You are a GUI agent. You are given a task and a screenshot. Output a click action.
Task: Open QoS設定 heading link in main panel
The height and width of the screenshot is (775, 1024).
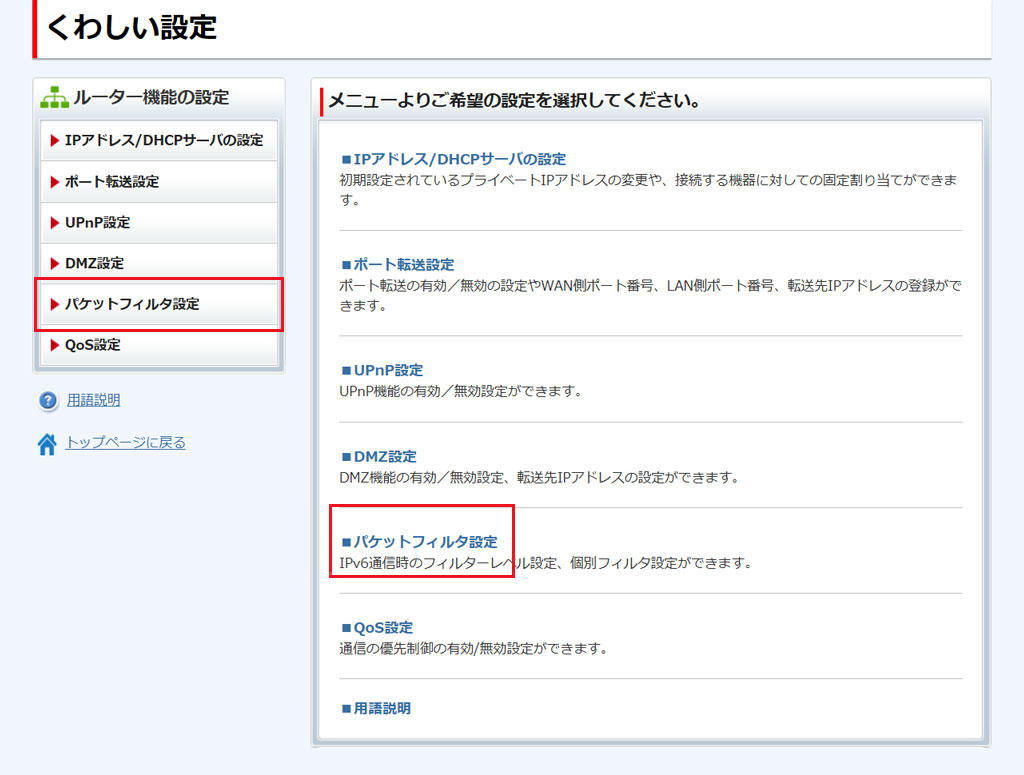[383, 628]
